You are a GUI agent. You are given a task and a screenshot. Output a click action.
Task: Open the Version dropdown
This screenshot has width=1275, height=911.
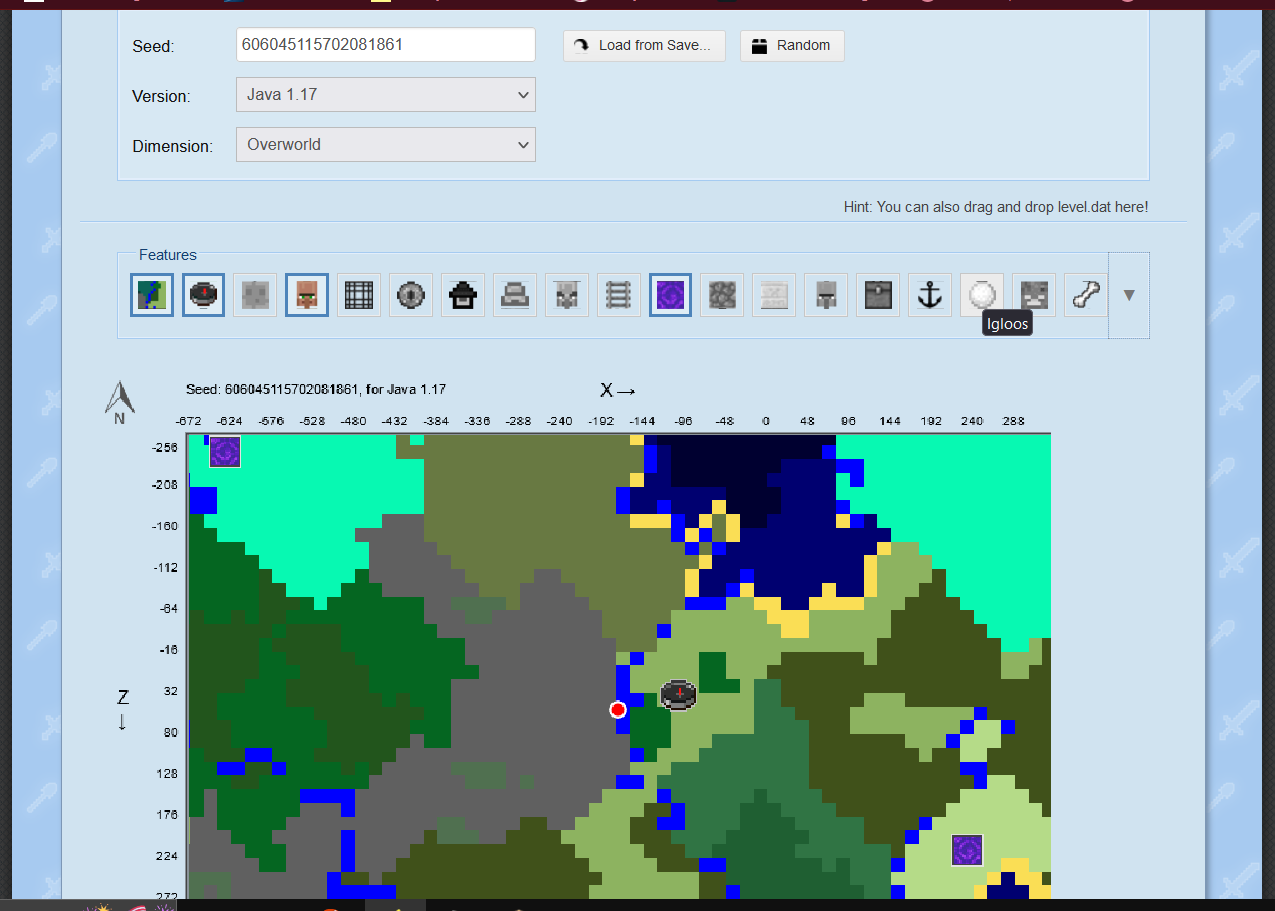(x=386, y=95)
